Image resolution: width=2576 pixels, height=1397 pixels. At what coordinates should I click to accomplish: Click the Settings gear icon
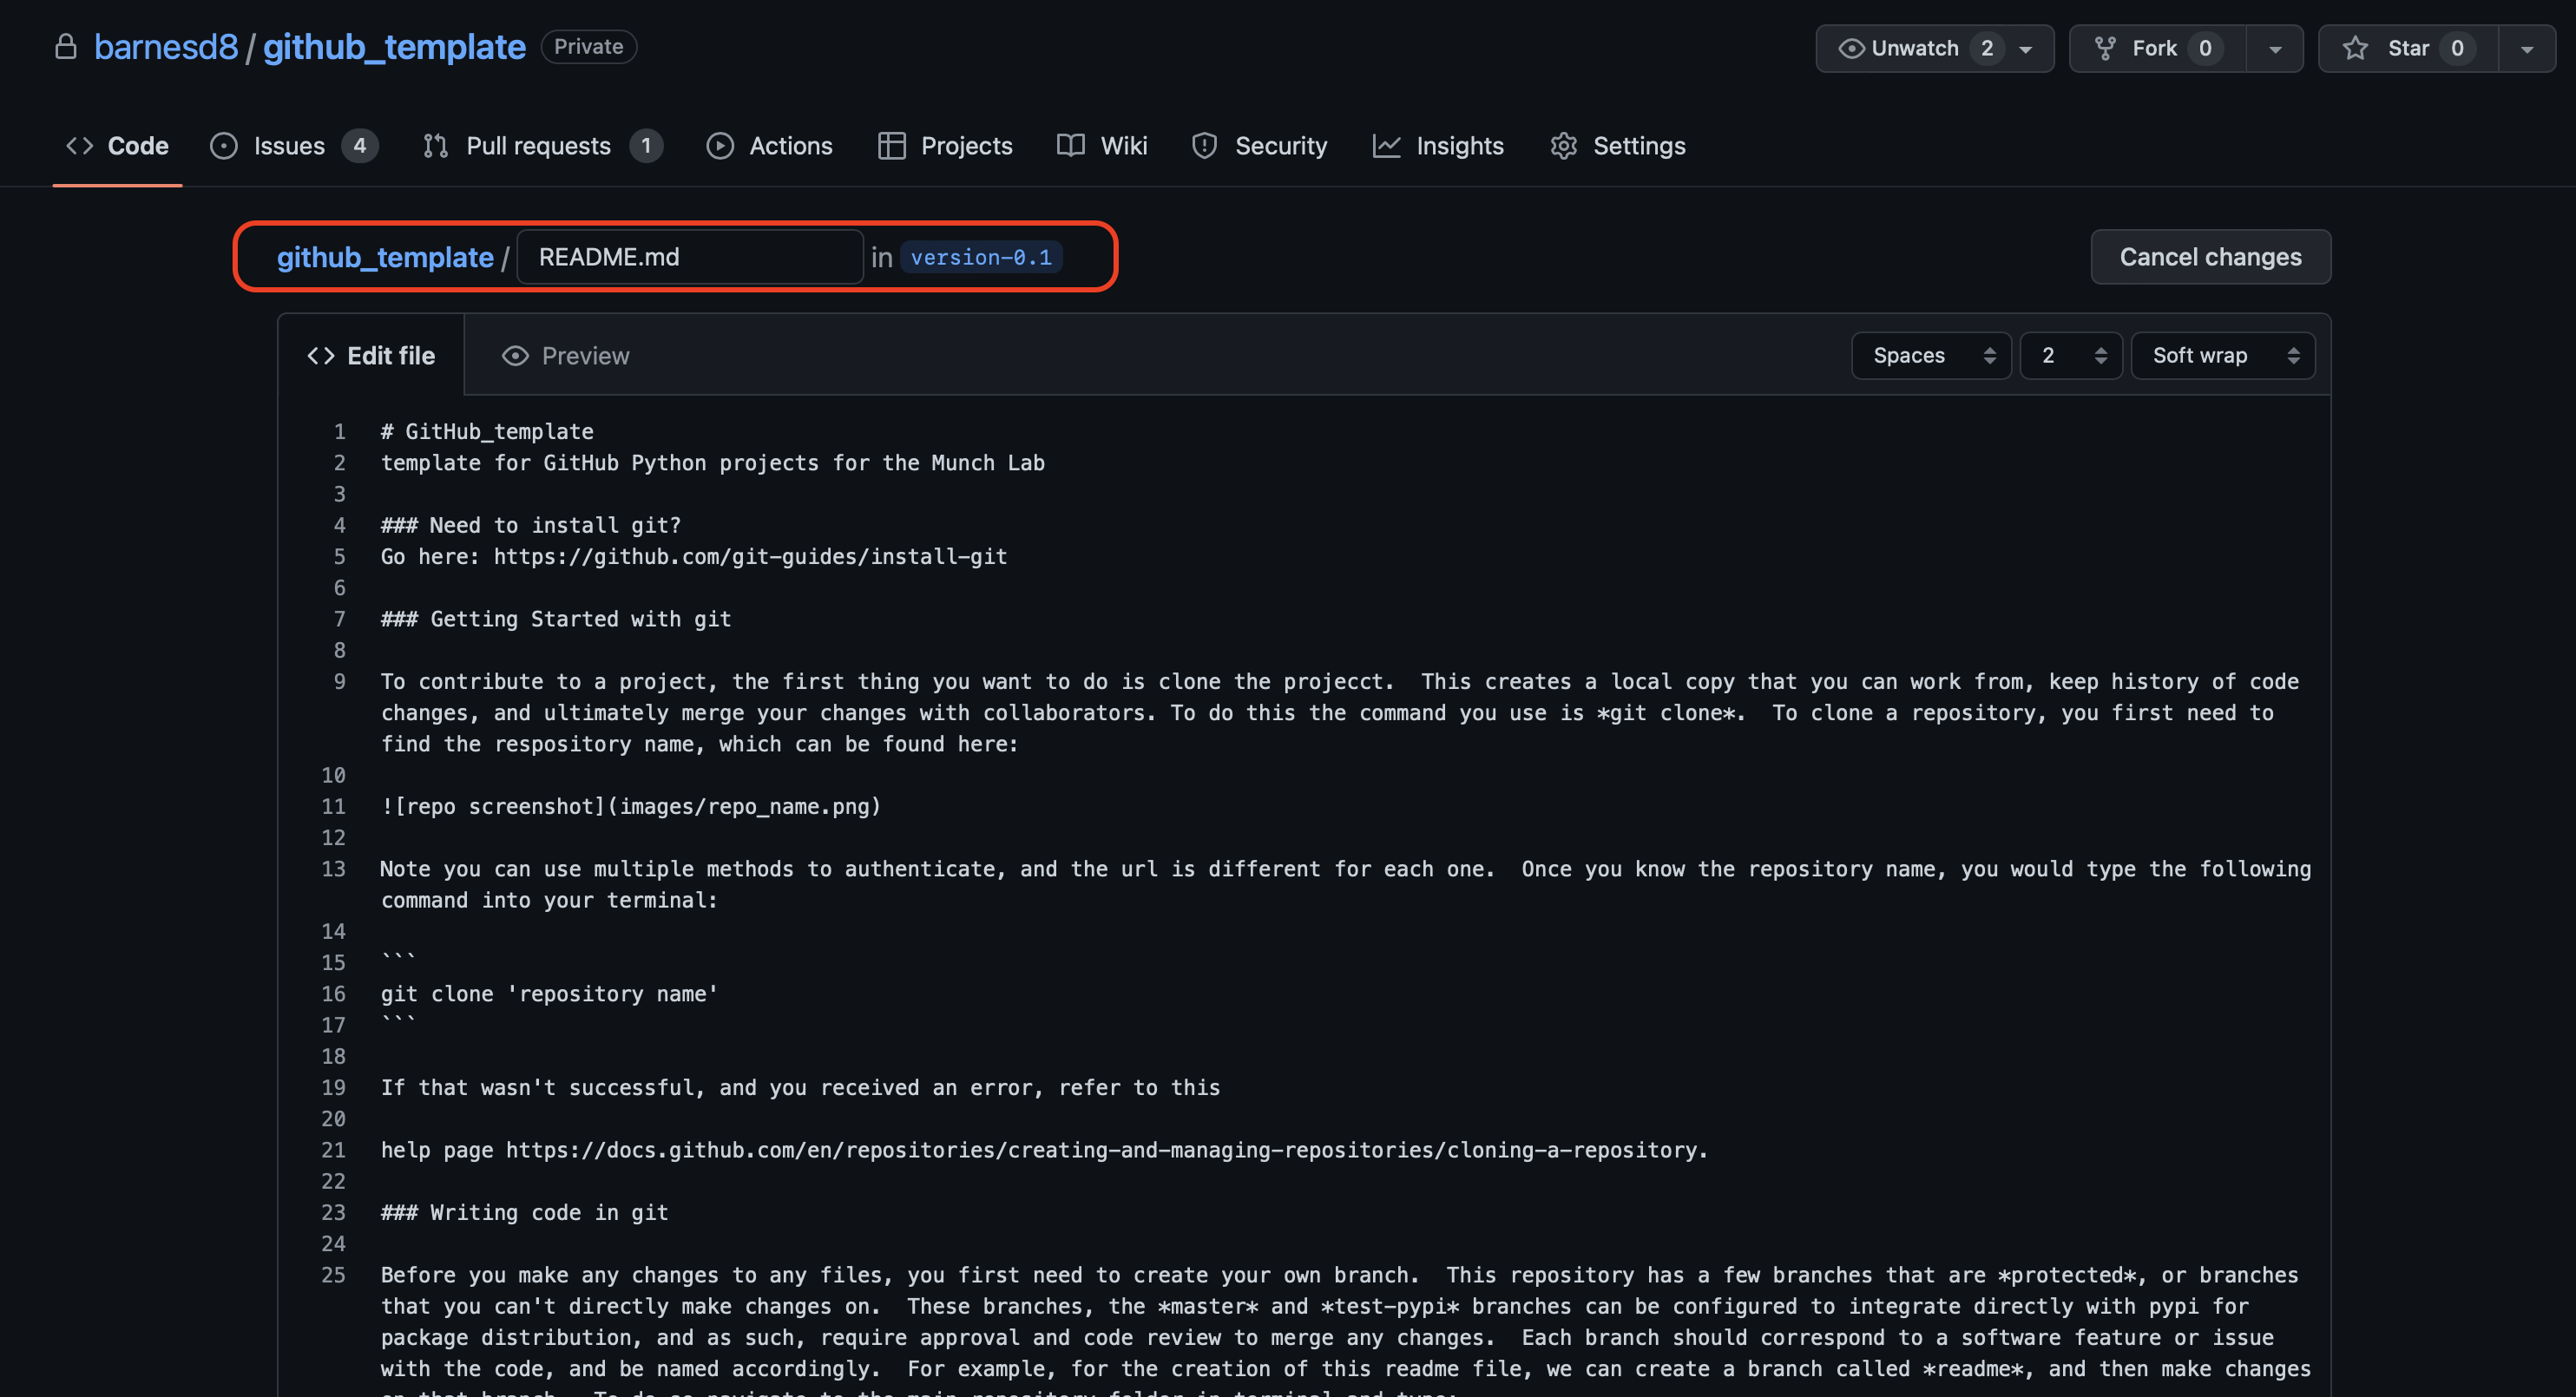[x=1563, y=146]
